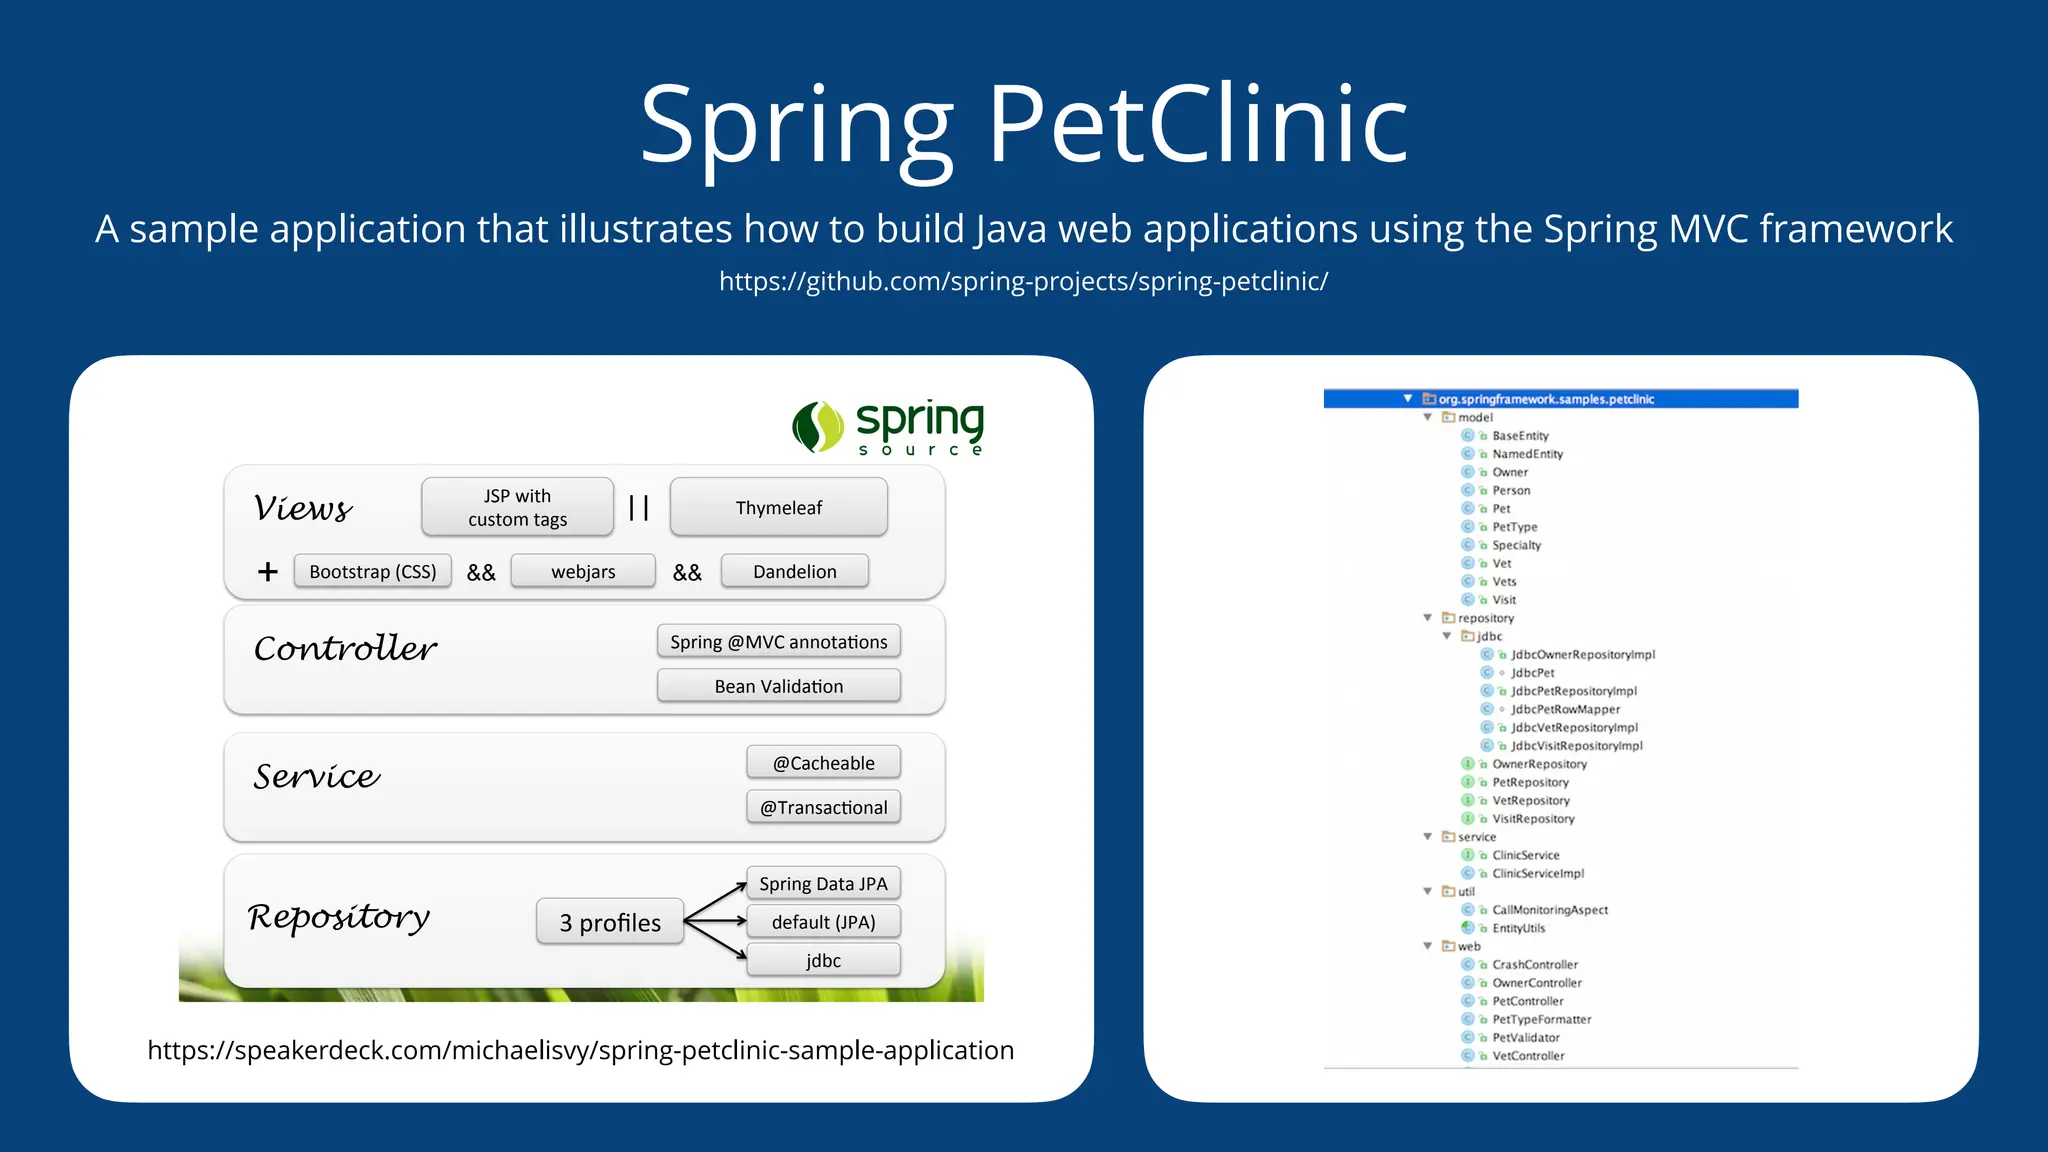The image size is (2048, 1152).
Task: Click the folder icon beside util
Action: pos(1448,891)
